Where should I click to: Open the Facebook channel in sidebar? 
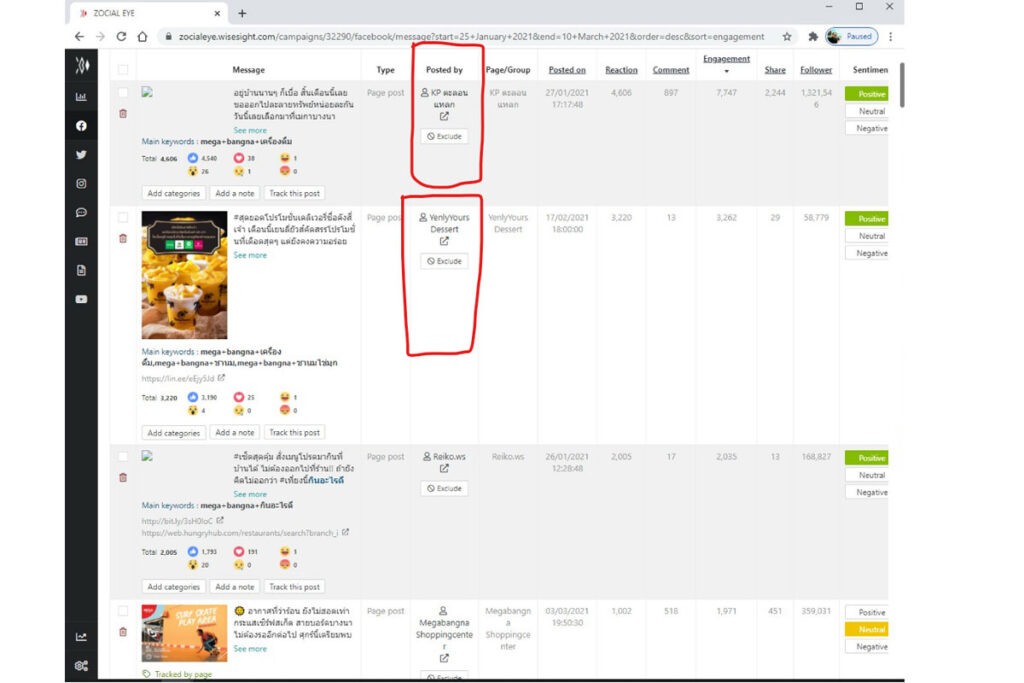point(81,125)
